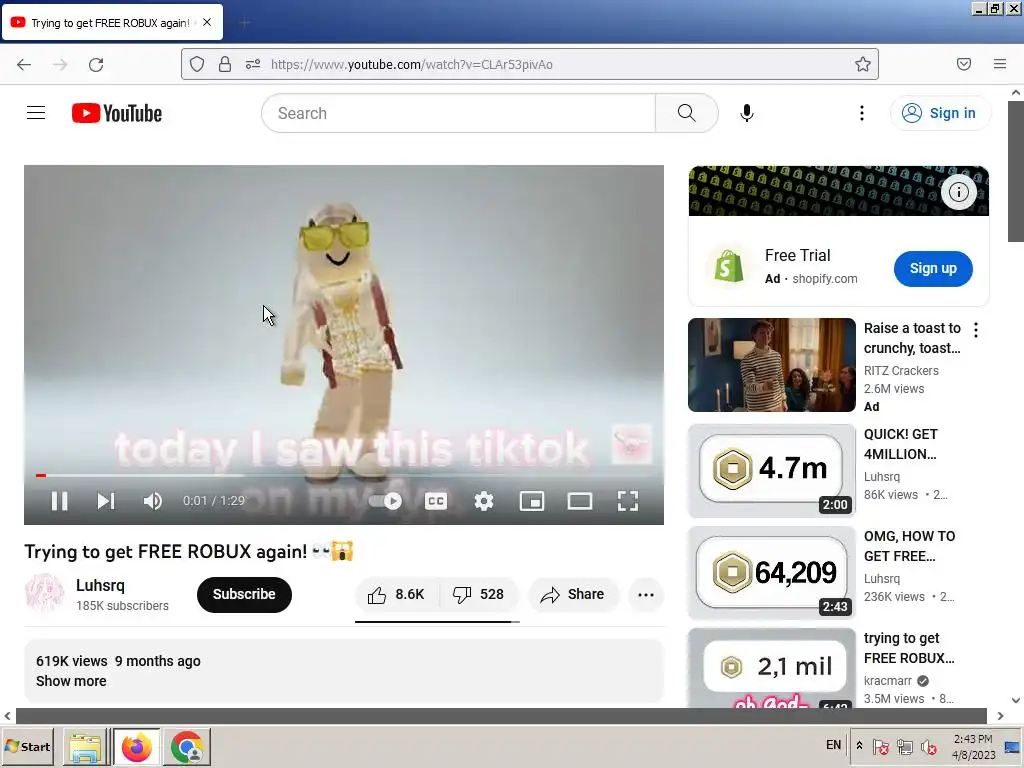Launch Chrome from the taskbar

pyautogui.click(x=187, y=746)
